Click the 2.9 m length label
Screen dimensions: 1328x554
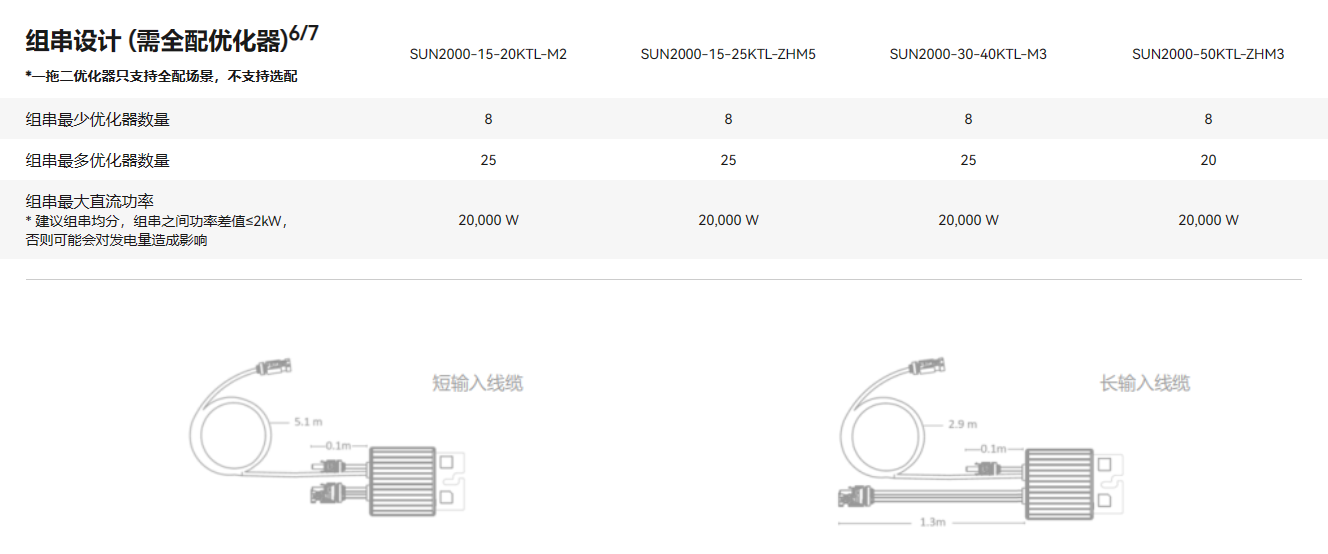(961, 424)
